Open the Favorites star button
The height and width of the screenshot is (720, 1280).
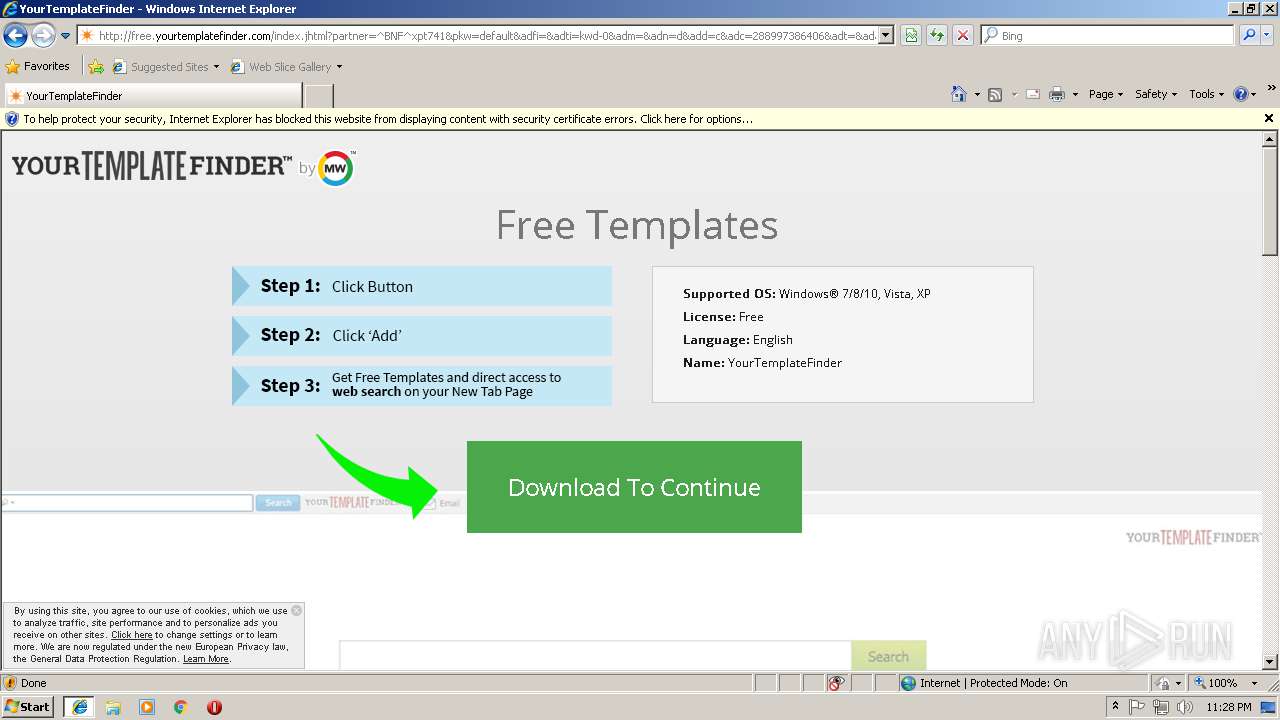38,67
